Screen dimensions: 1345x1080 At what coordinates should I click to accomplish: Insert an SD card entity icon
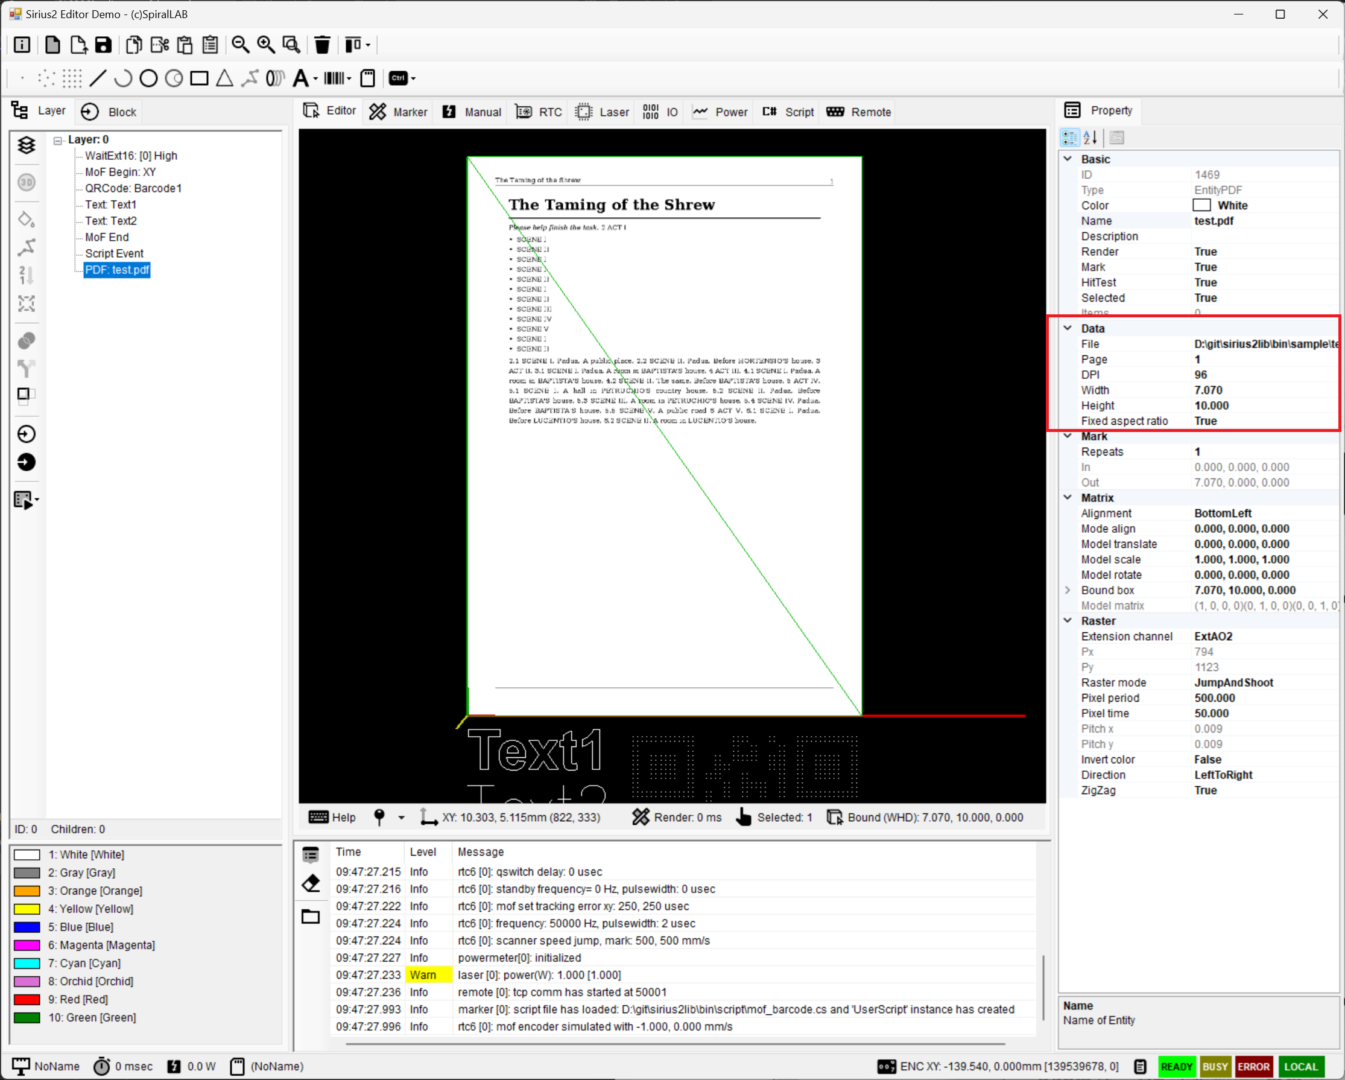pyautogui.click(x=368, y=78)
